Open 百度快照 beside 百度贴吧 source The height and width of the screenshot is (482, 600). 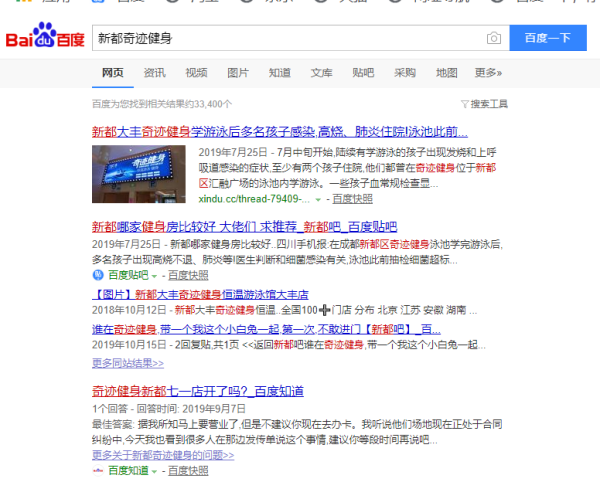[188, 275]
